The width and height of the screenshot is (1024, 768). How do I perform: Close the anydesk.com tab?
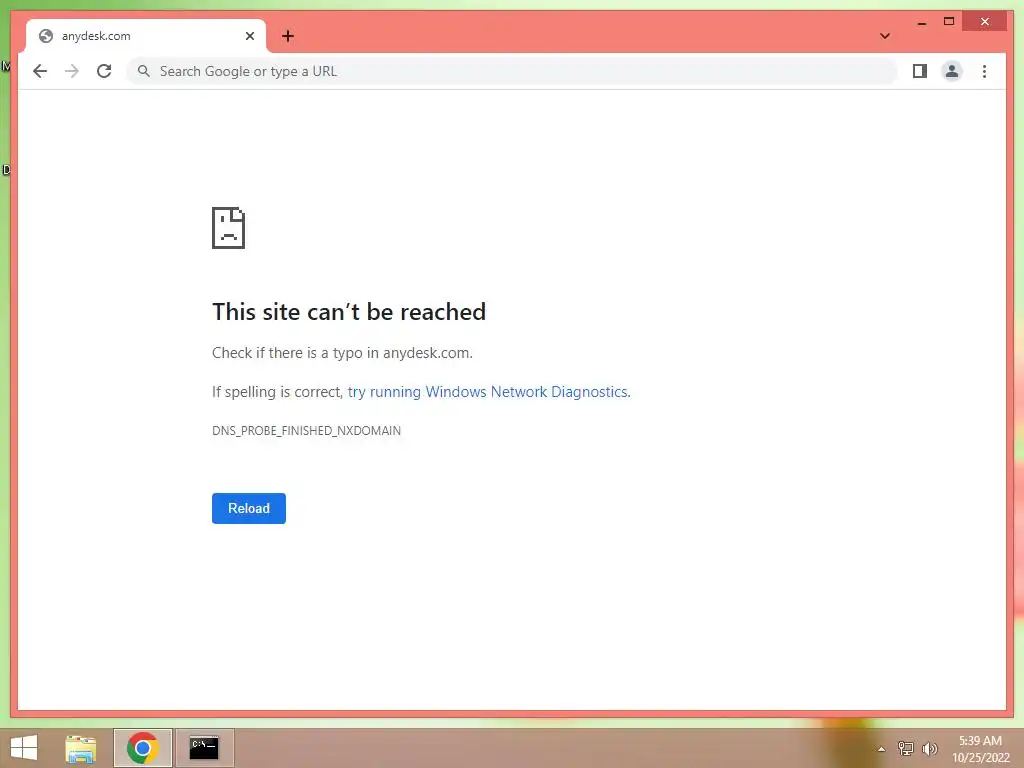(x=249, y=36)
